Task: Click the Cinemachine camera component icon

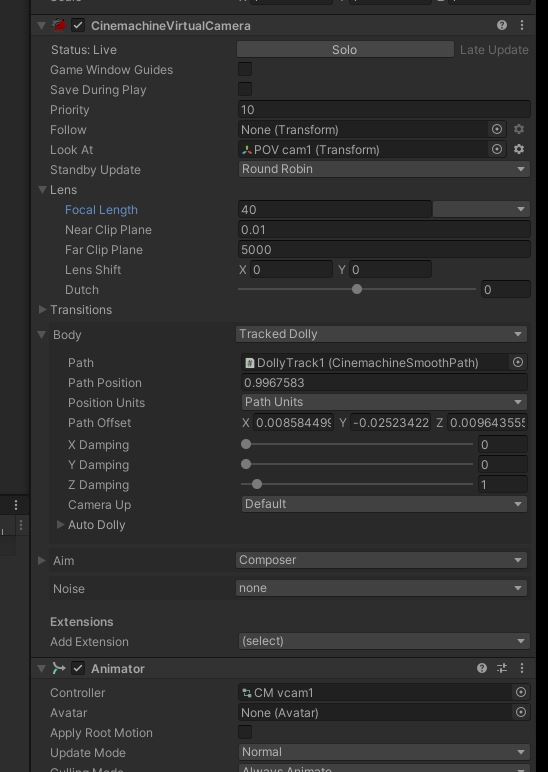Action: tap(60, 25)
